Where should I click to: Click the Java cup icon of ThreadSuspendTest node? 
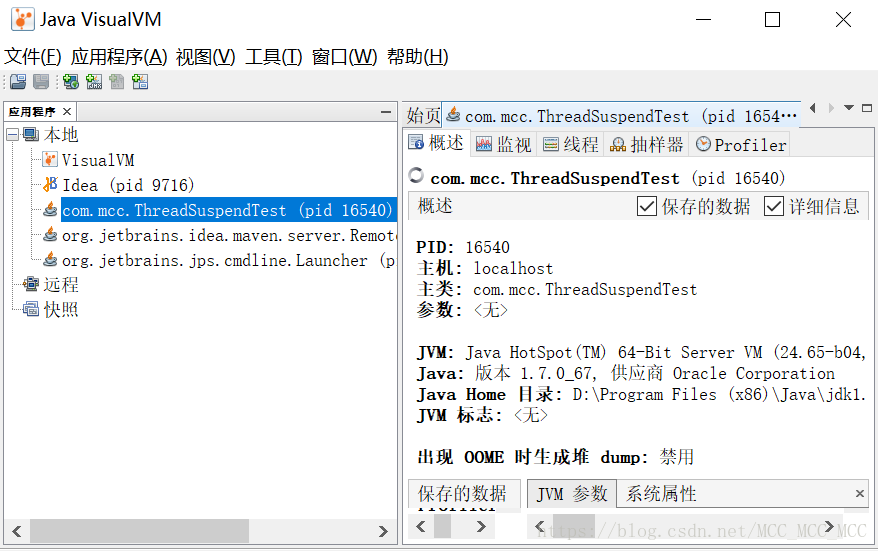click(50, 209)
